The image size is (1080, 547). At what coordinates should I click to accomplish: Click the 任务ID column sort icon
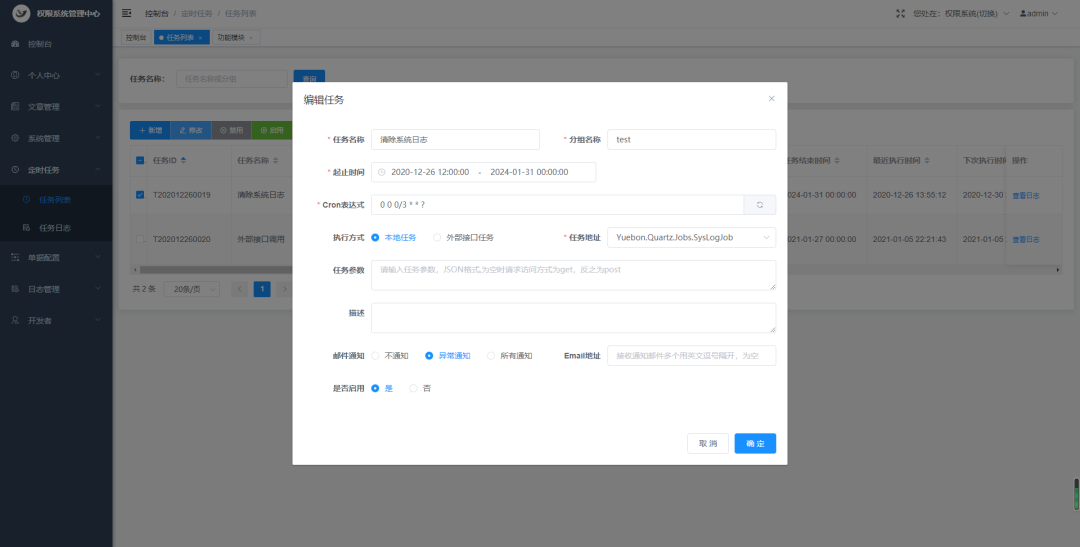click(x=183, y=161)
